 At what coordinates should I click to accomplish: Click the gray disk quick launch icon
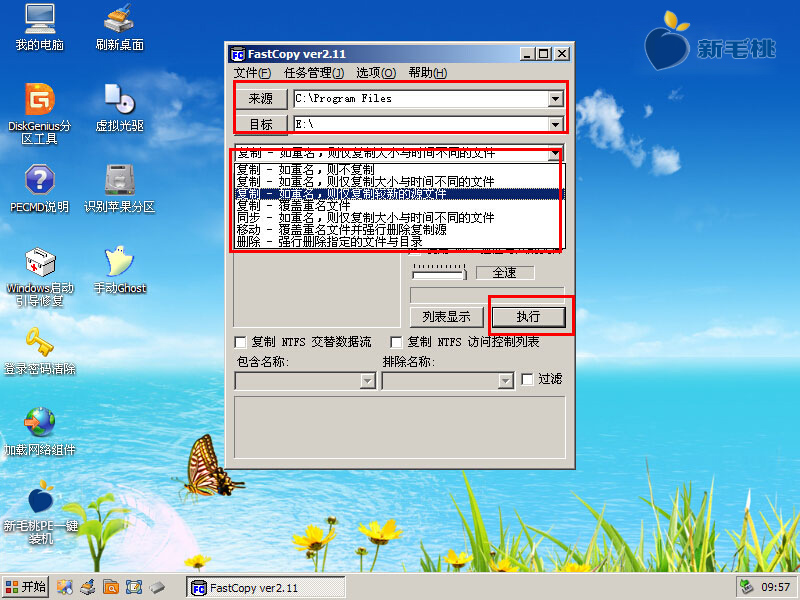157,587
